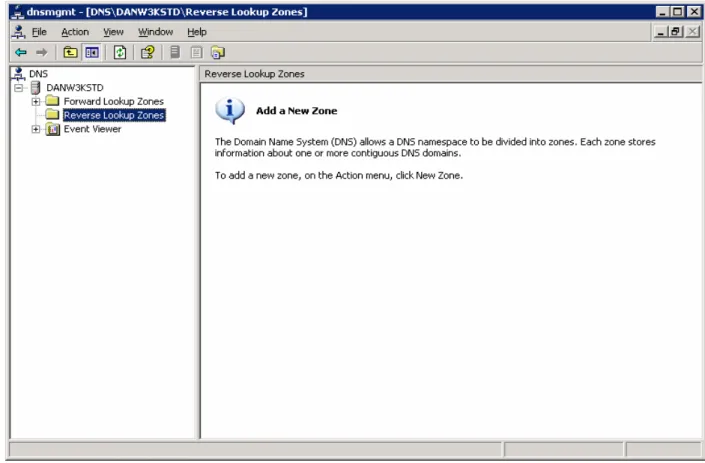Viewport: 705px width, 463px height.
Task: Collapse the DANW3KSTD server node
Action: click(18, 88)
